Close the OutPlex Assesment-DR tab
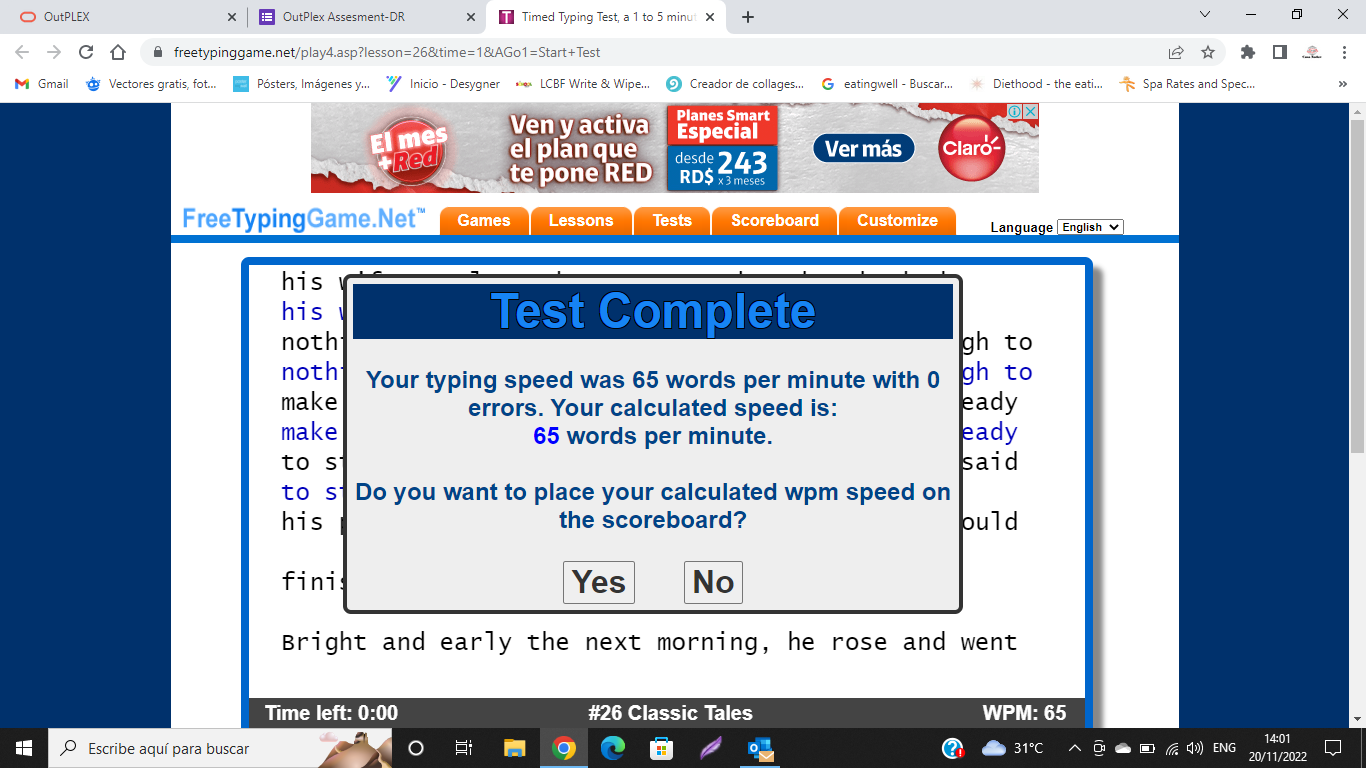This screenshot has width=1366, height=768. pyautogui.click(x=470, y=17)
